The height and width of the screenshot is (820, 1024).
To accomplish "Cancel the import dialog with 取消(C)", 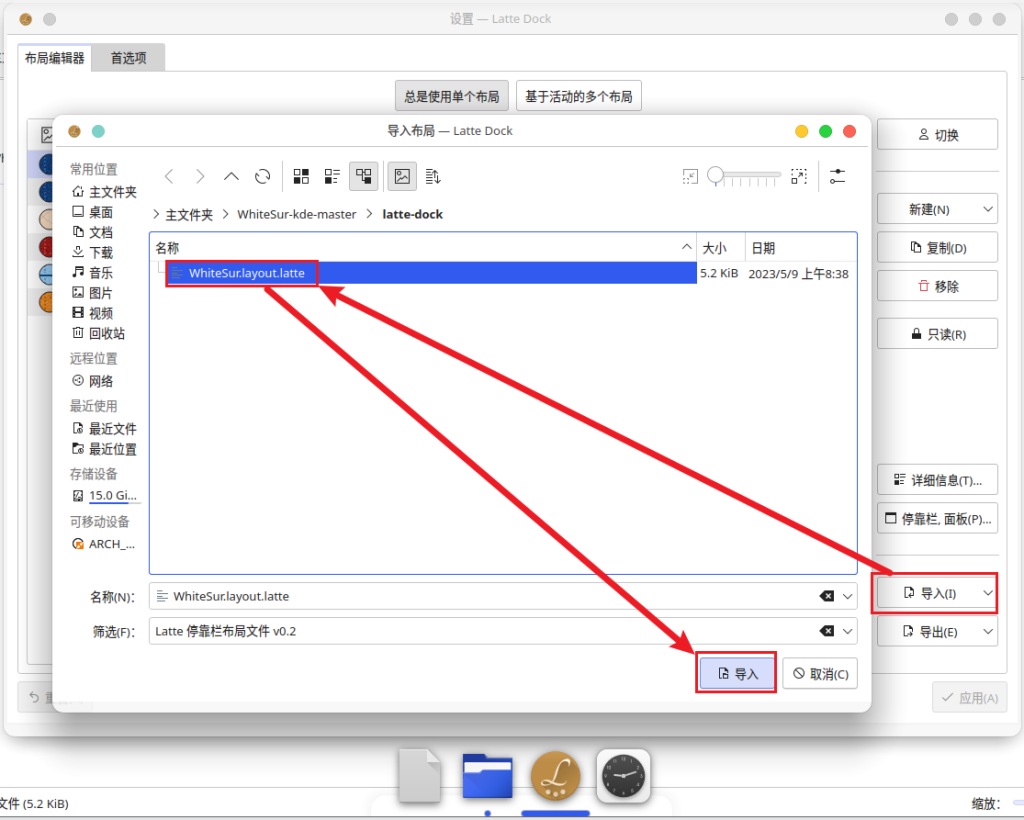I will pyautogui.click(x=820, y=673).
